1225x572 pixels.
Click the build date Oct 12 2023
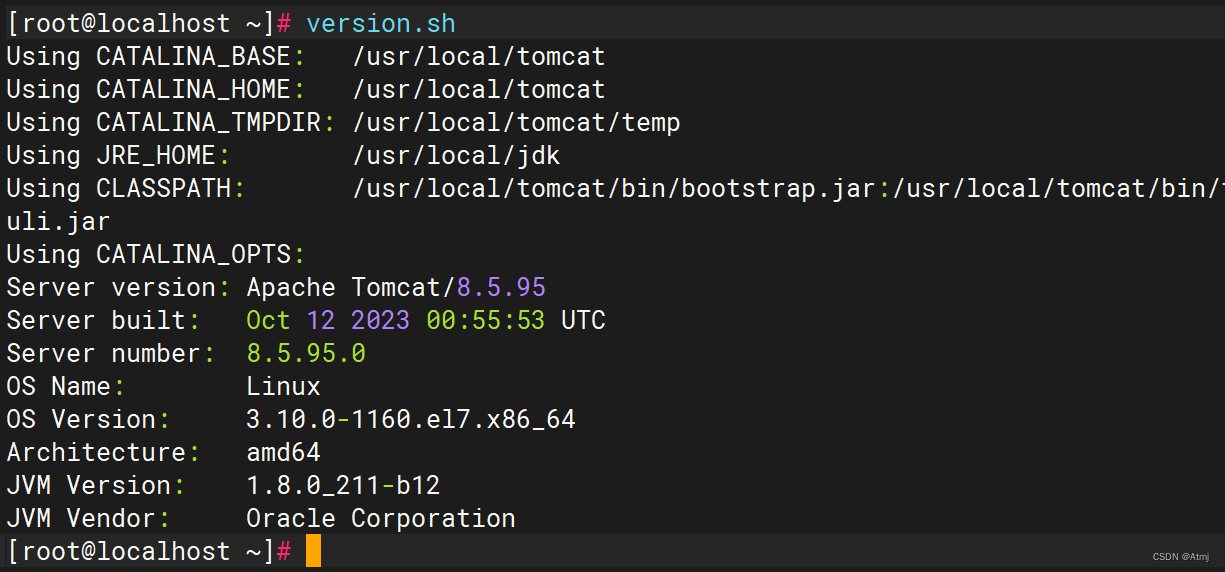(x=328, y=320)
